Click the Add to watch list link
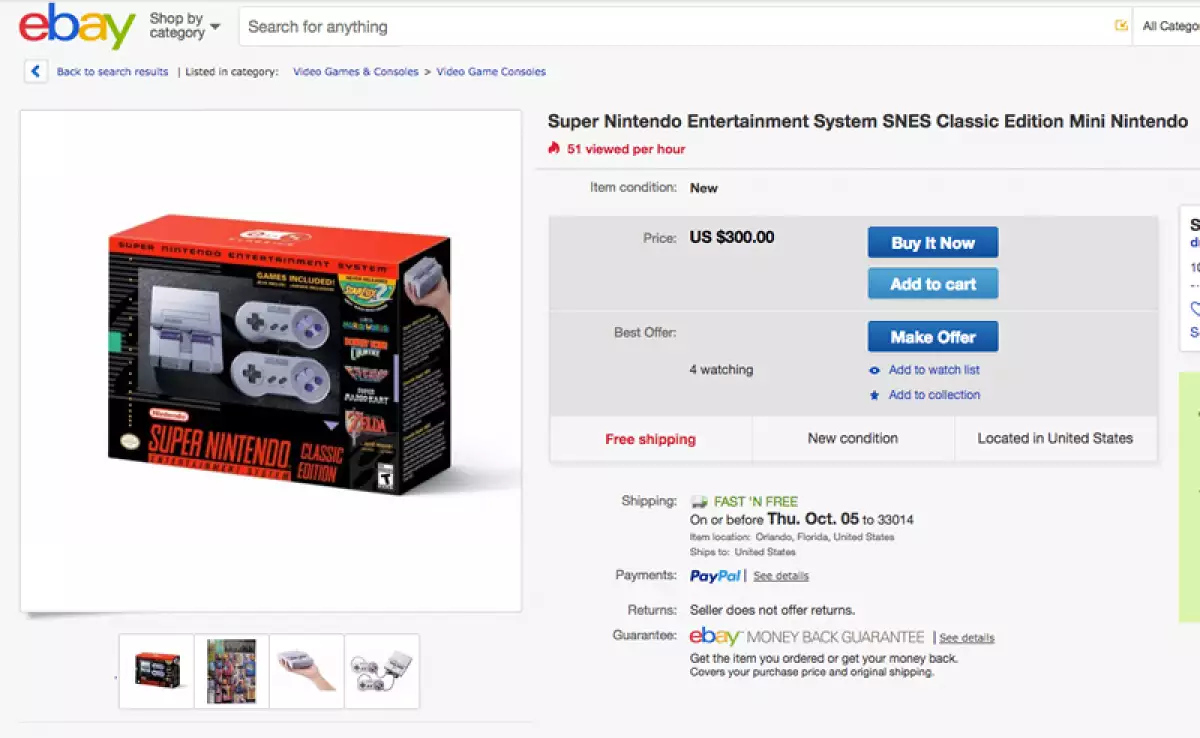This screenshot has height=738, width=1200. click(934, 370)
